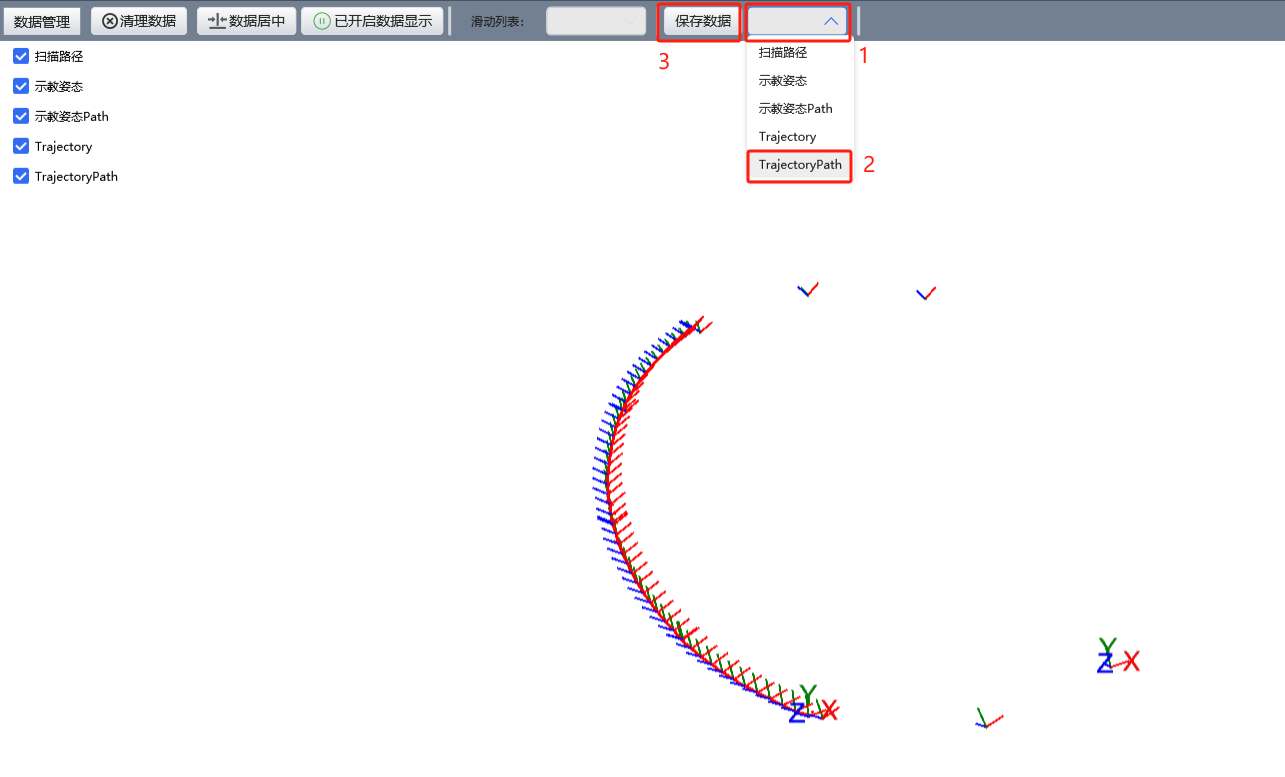Click the pause icon on 已开启数据显示
Viewport: 1285px width, 777px height.
tap(322, 21)
